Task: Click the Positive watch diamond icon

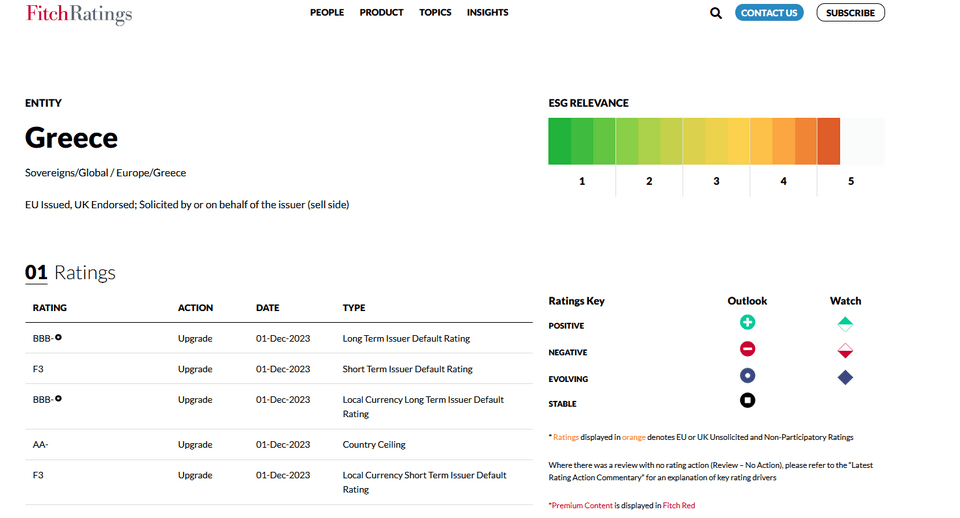Action: [845, 324]
